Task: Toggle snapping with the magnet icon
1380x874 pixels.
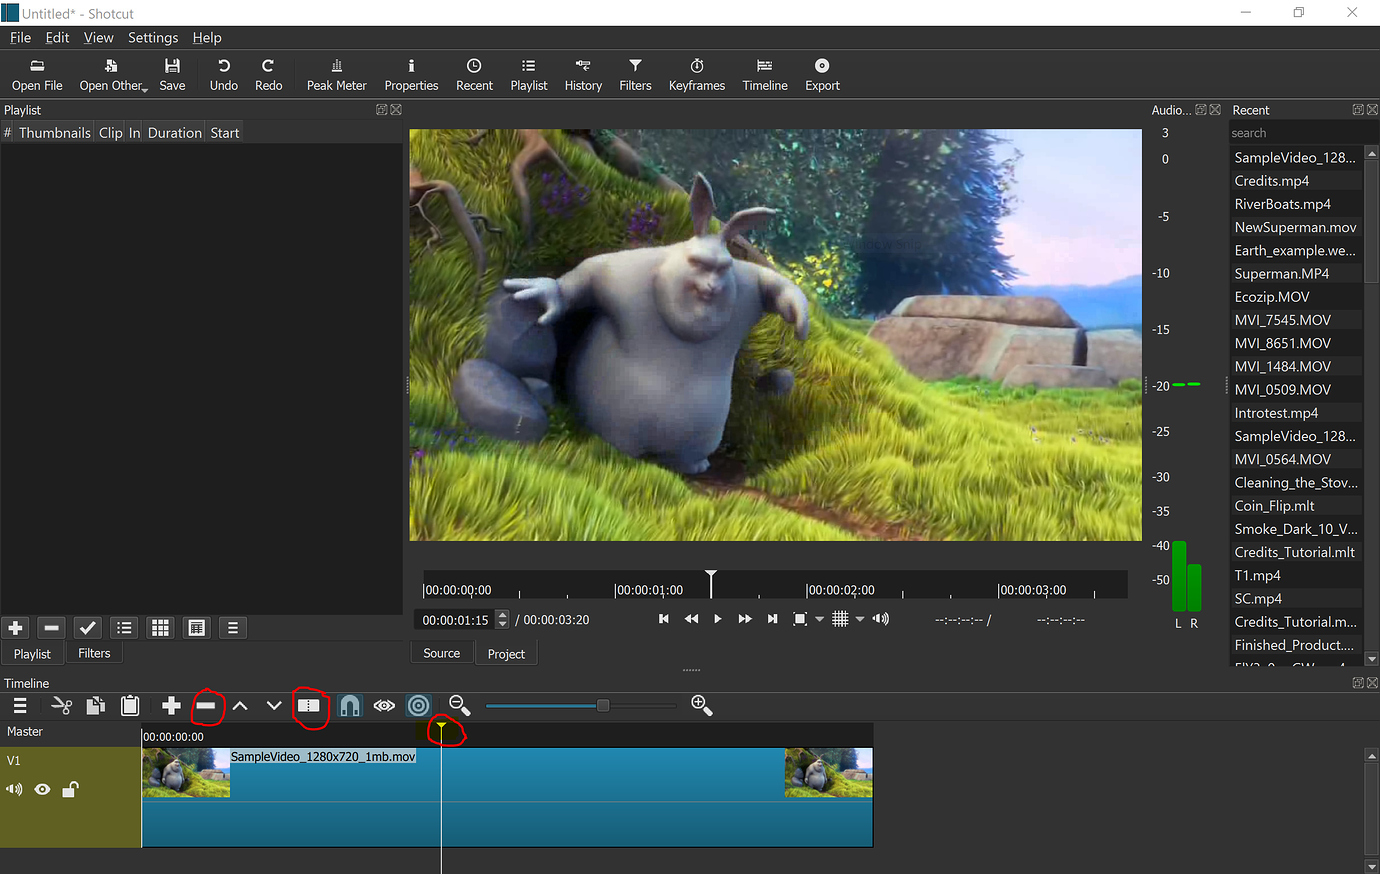Action: [349, 705]
